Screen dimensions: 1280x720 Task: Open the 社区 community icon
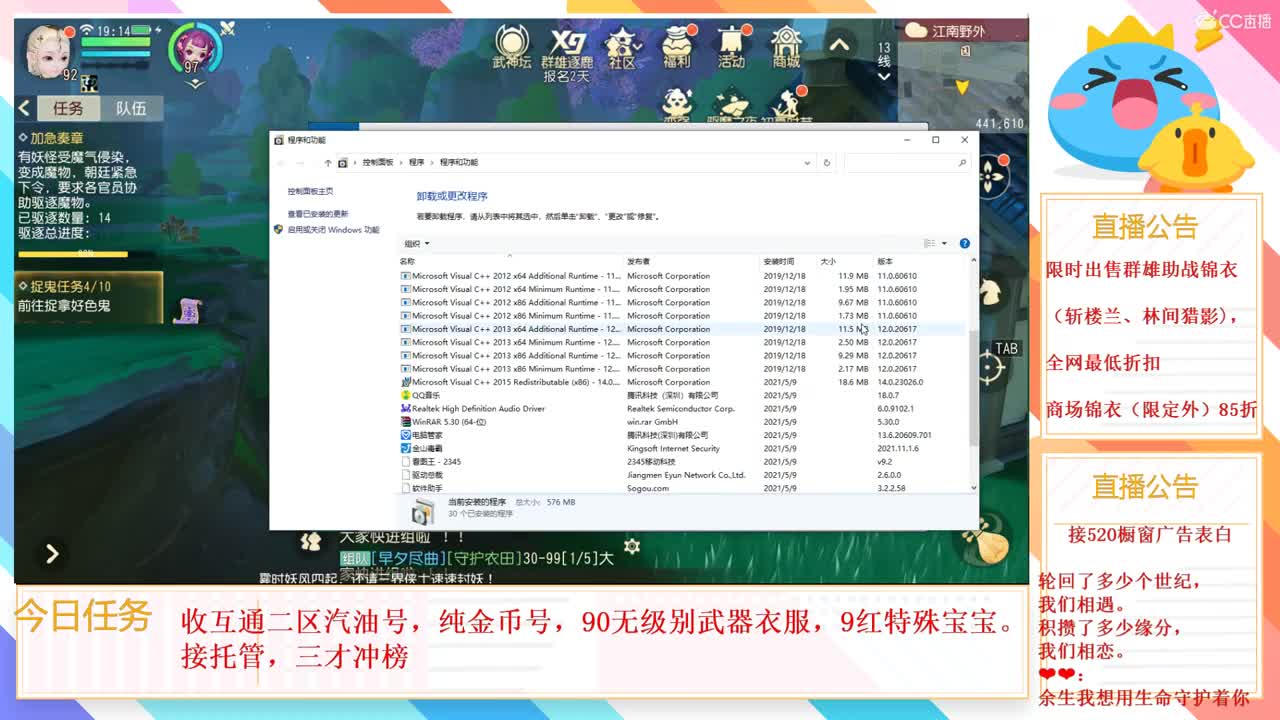[623, 47]
